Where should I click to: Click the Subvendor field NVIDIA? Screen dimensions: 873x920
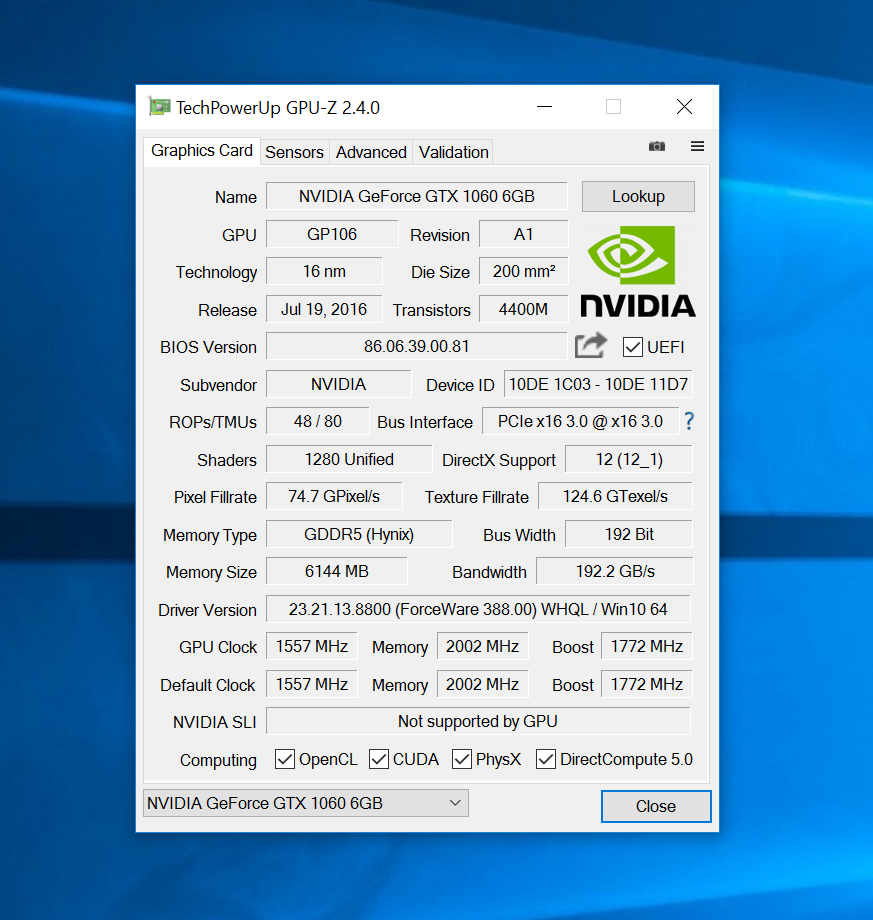click(x=339, y=384)
